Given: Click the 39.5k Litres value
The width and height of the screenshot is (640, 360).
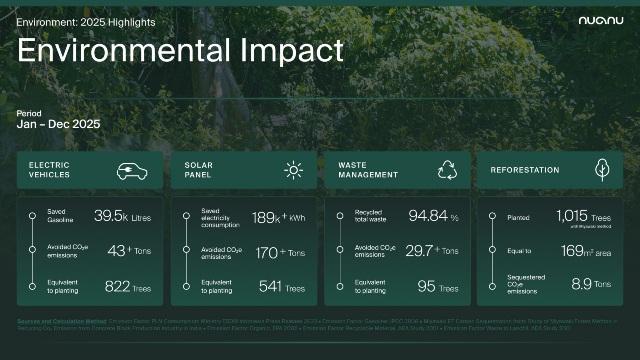Looking at the screenshot, I should [x=122, y=216].
